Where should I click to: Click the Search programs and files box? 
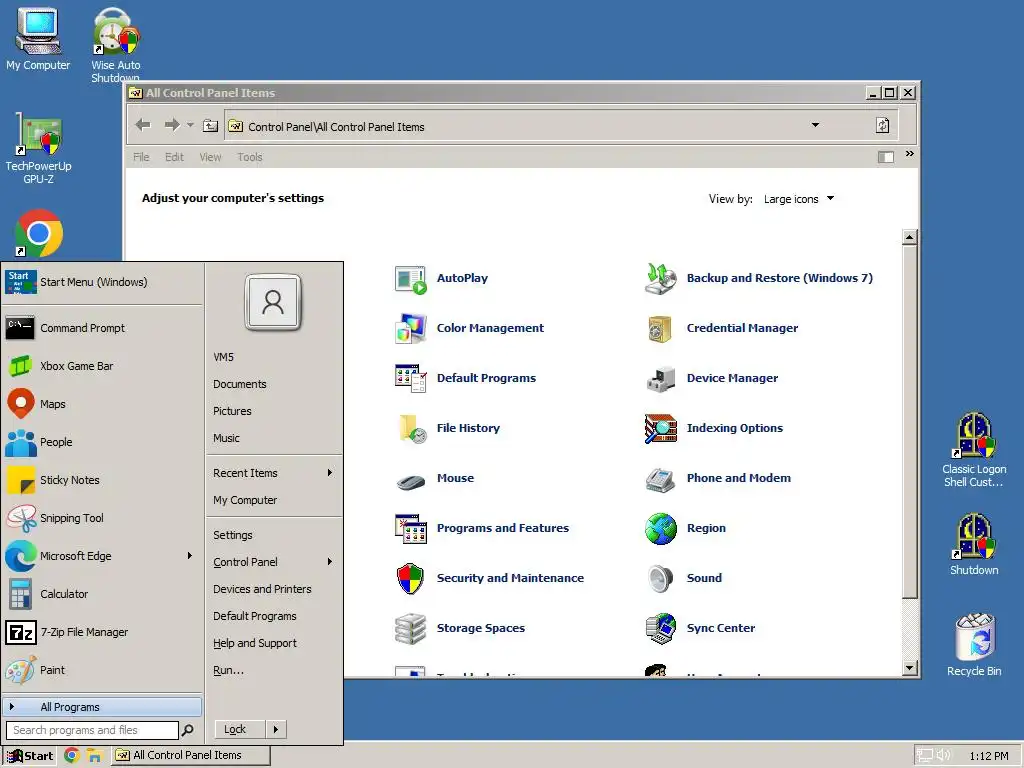[x=92, y=730]
